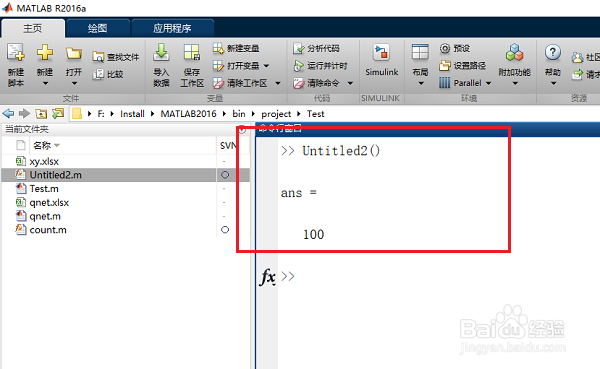This screenshot has height=369, width=600.
Task: Expand the Open (打开) dropdown arrow
Action: (x=74, y=83)
